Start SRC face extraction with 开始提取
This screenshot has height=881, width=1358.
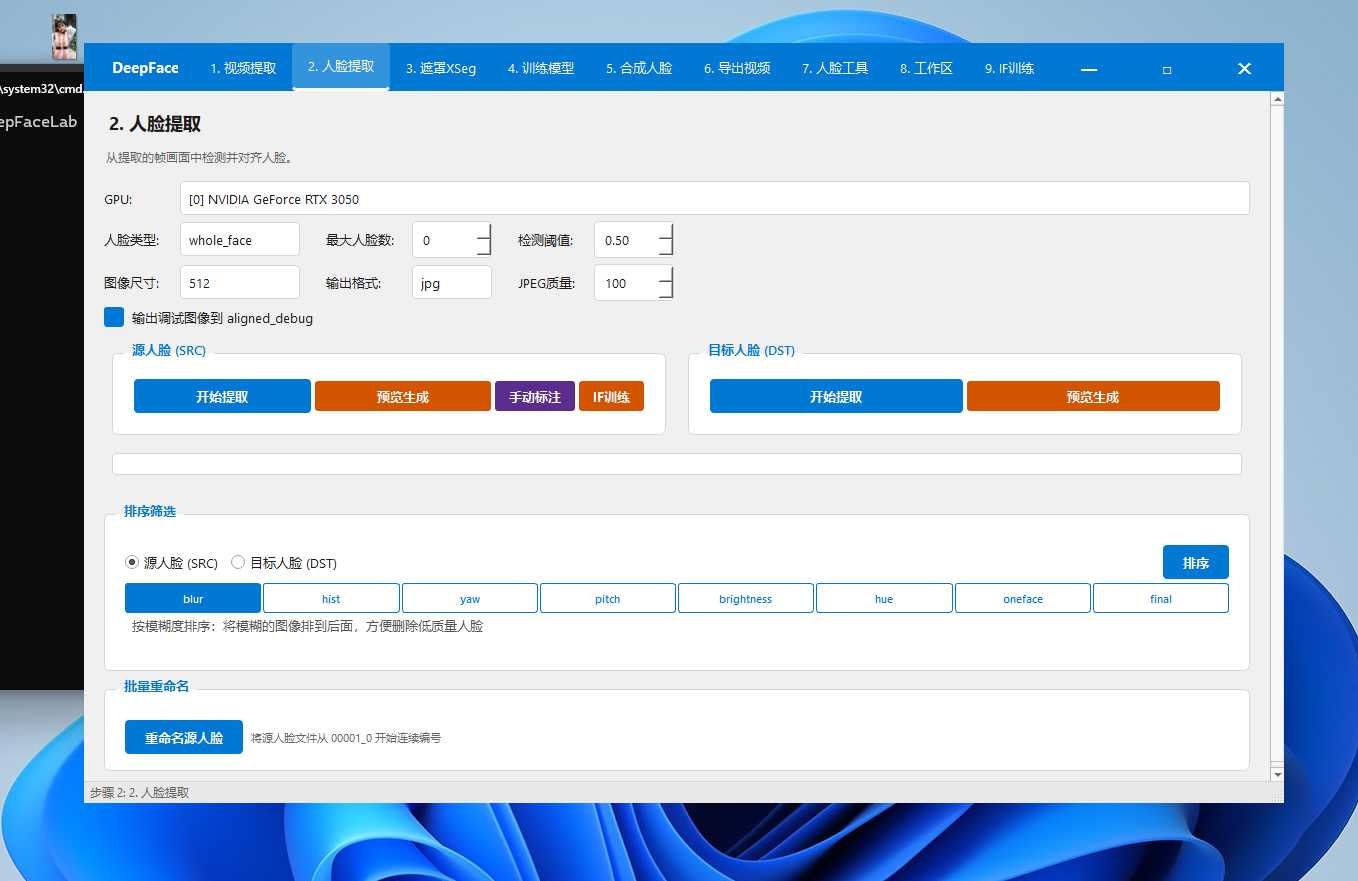click(222, 396)
